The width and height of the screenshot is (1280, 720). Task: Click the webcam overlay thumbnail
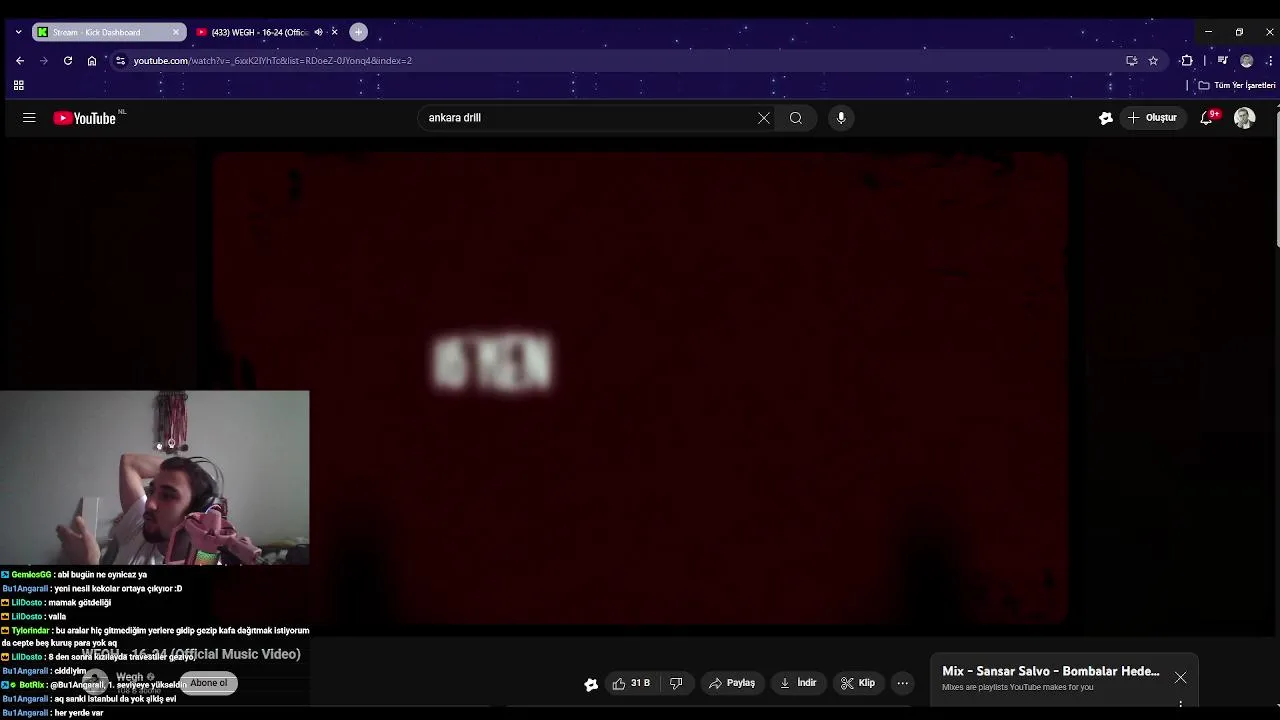pyautogui.click(x=155, y=478)
